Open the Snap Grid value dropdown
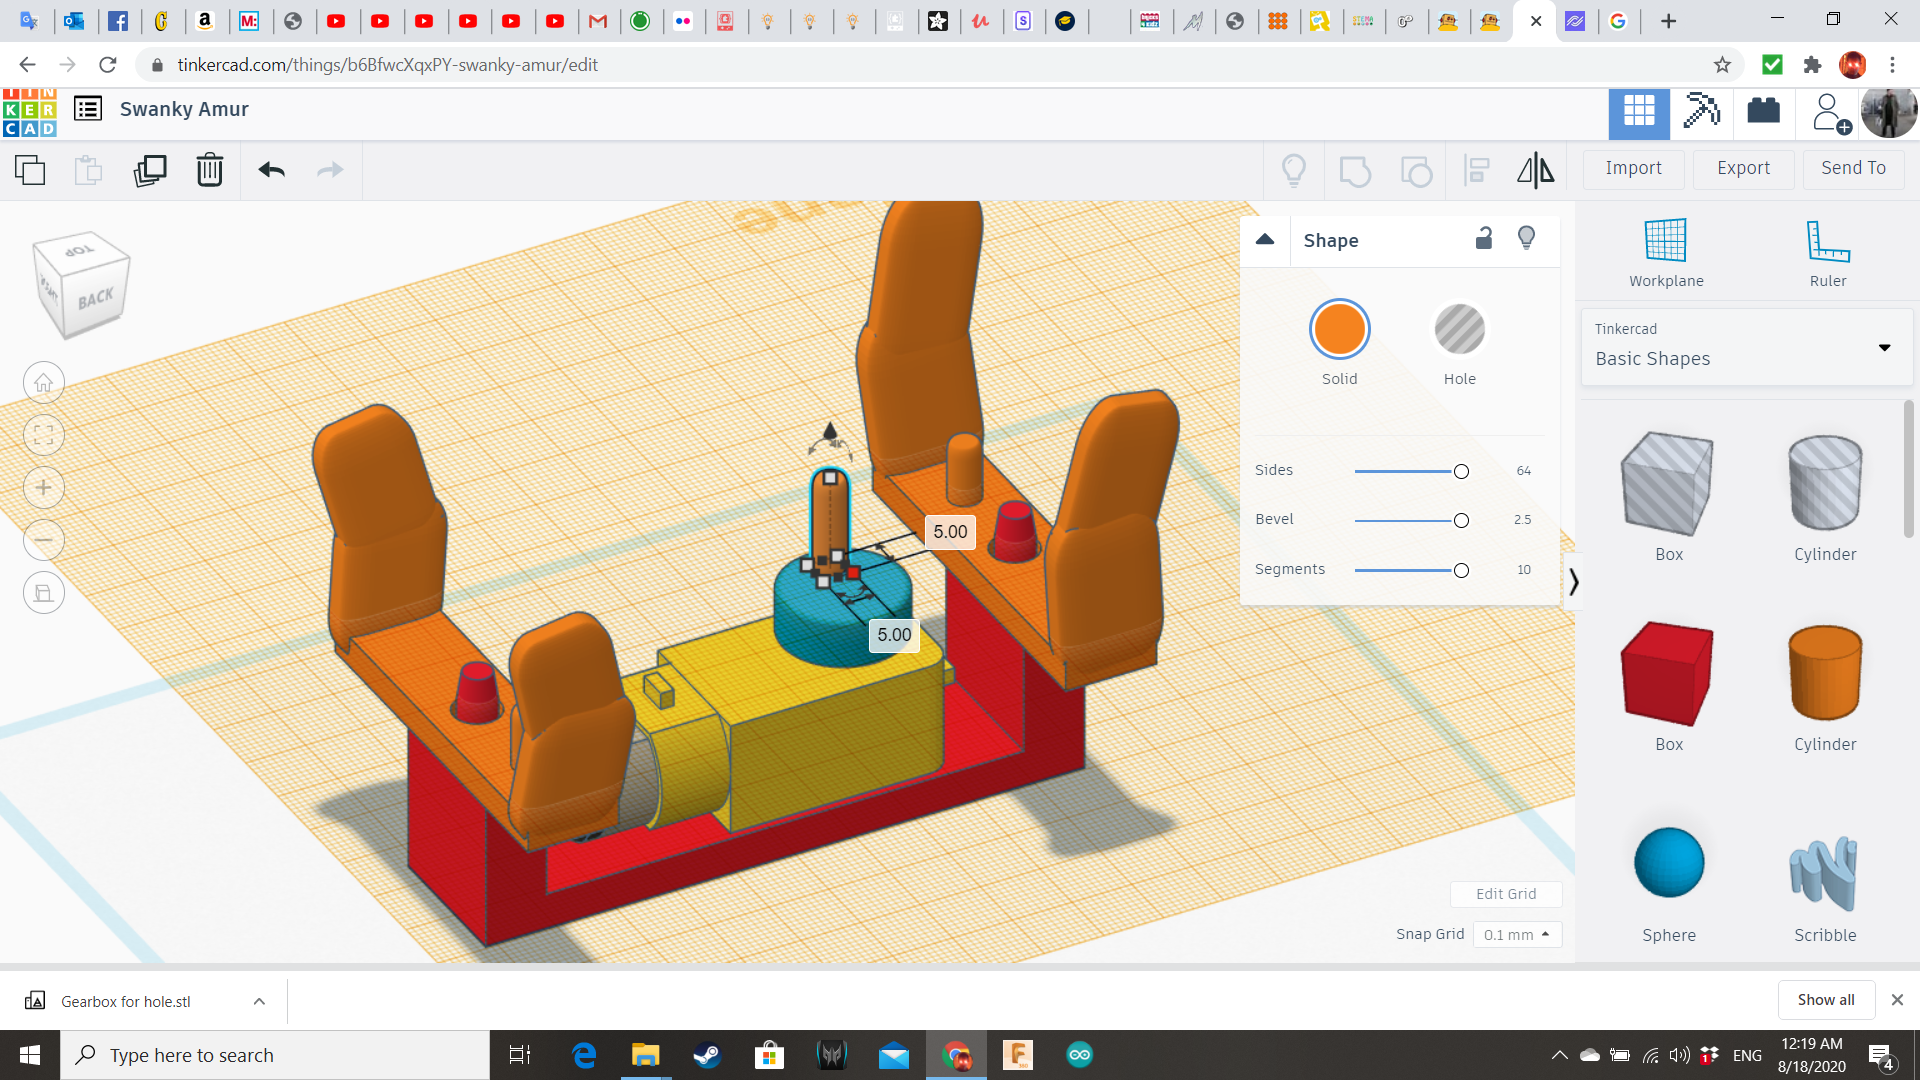 (1516, 934)
